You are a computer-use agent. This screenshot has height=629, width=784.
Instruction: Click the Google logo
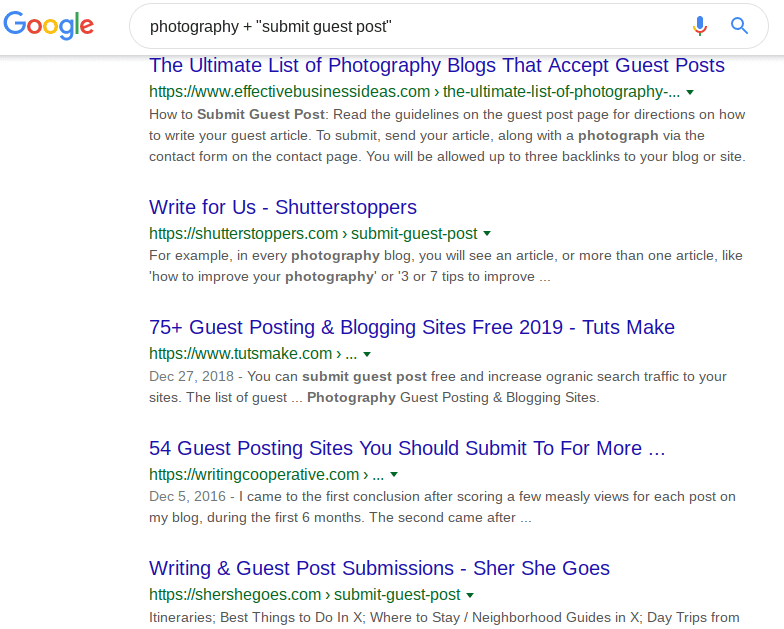49,26
